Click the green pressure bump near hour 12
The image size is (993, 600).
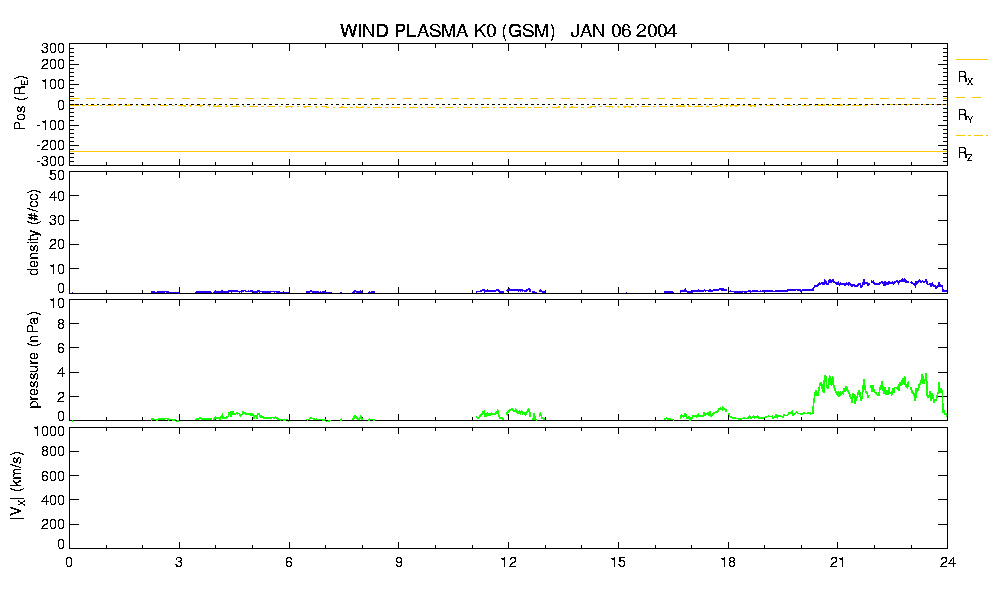[x=510, y=413]
